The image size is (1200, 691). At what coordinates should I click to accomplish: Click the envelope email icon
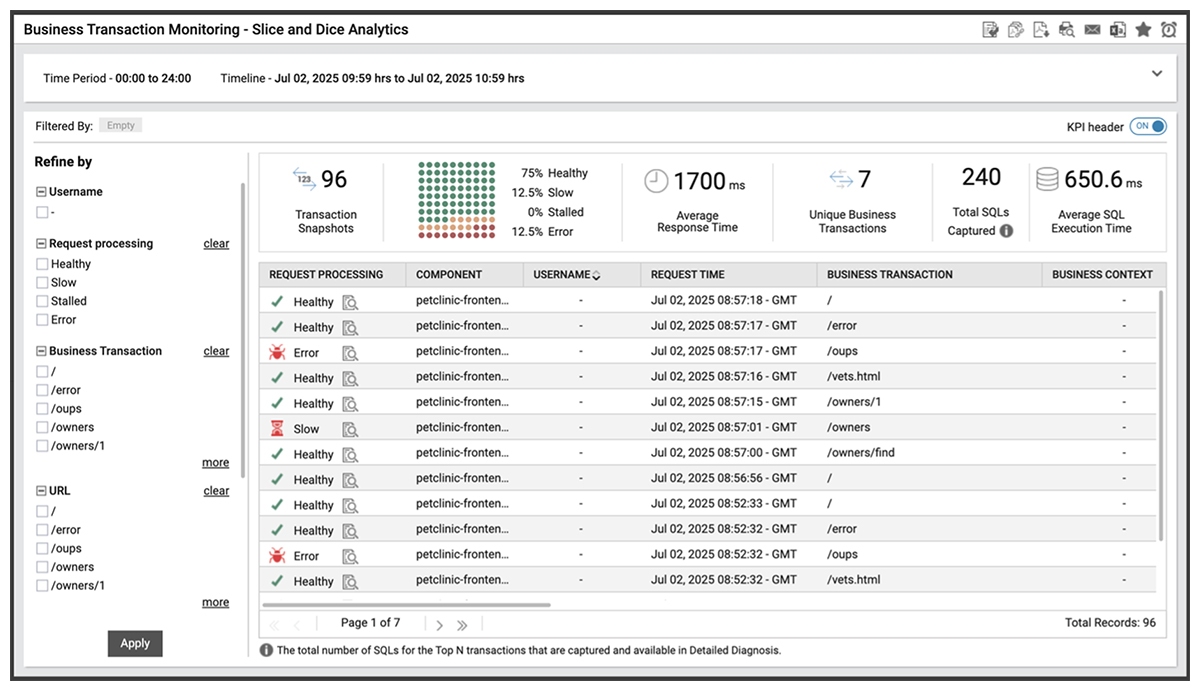[1092, 30]
